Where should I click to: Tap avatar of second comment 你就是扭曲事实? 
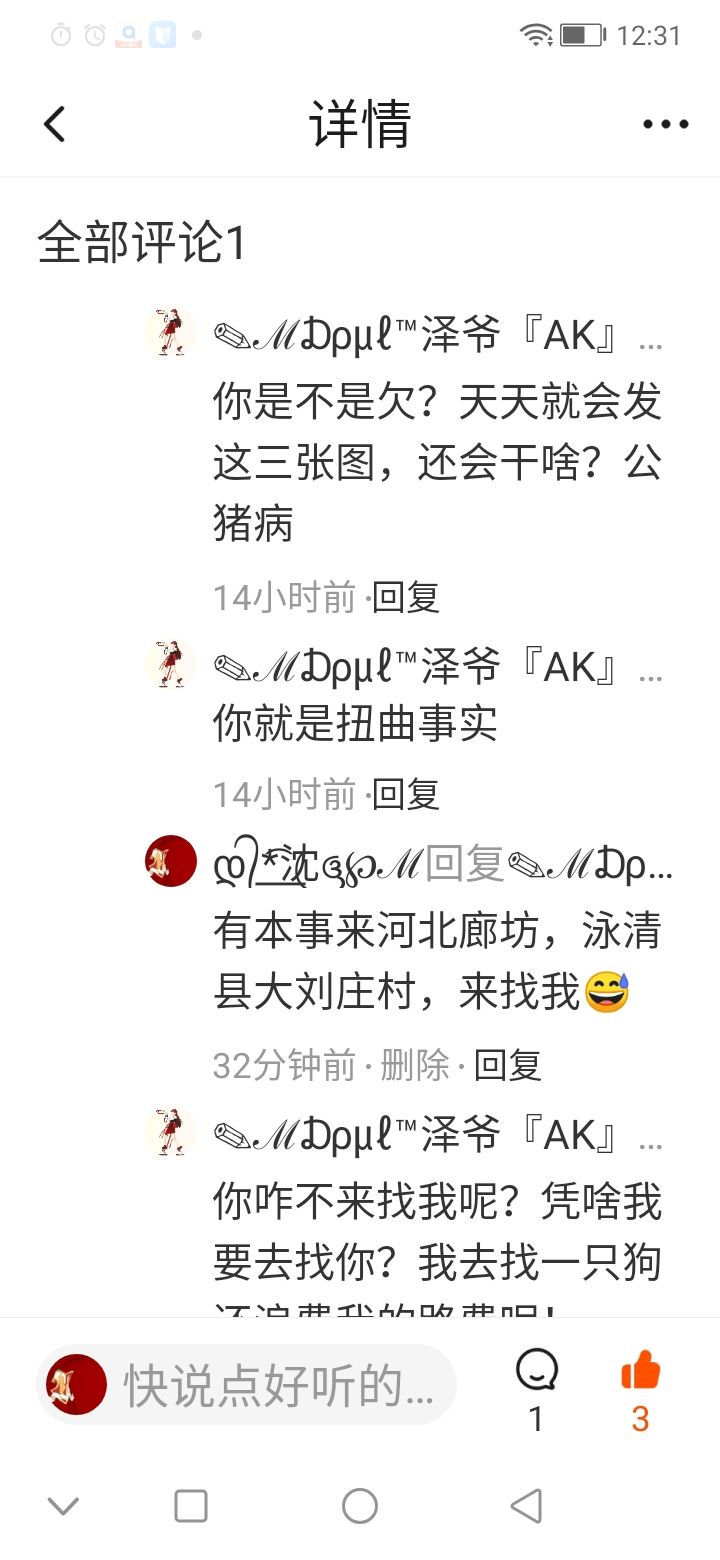171,663
